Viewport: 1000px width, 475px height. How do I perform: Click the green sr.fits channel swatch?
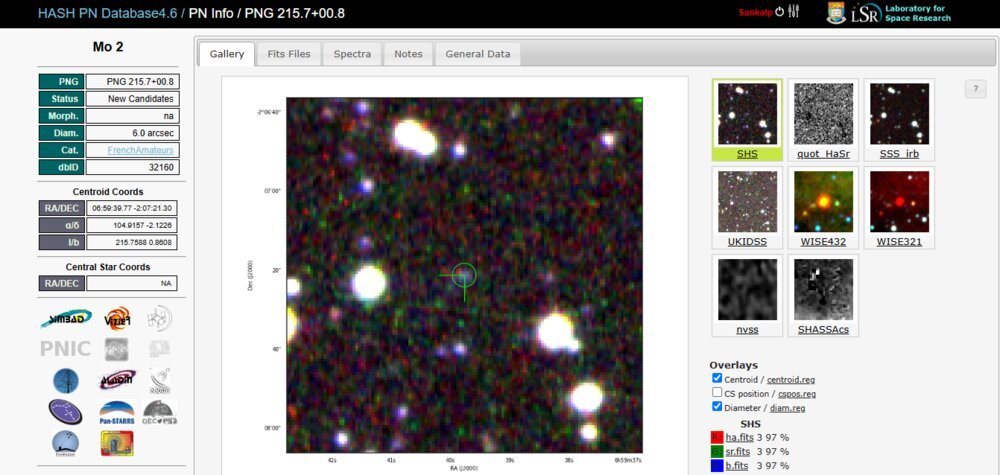tap(716, 451)
